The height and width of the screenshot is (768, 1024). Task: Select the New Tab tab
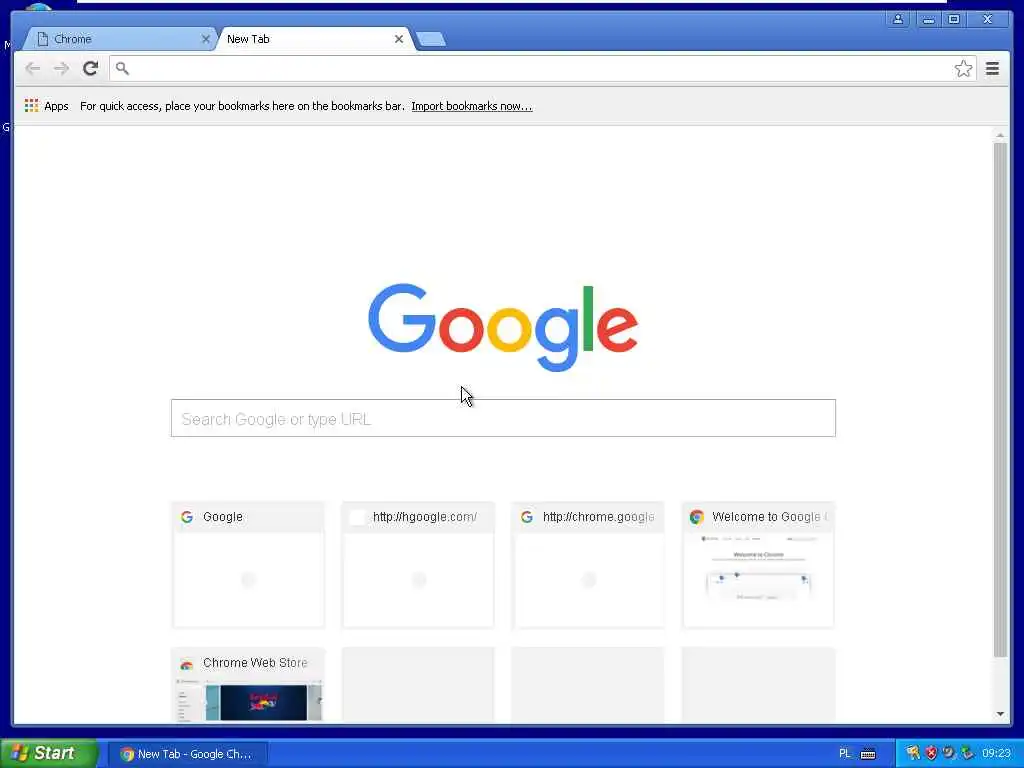(315, 39)
